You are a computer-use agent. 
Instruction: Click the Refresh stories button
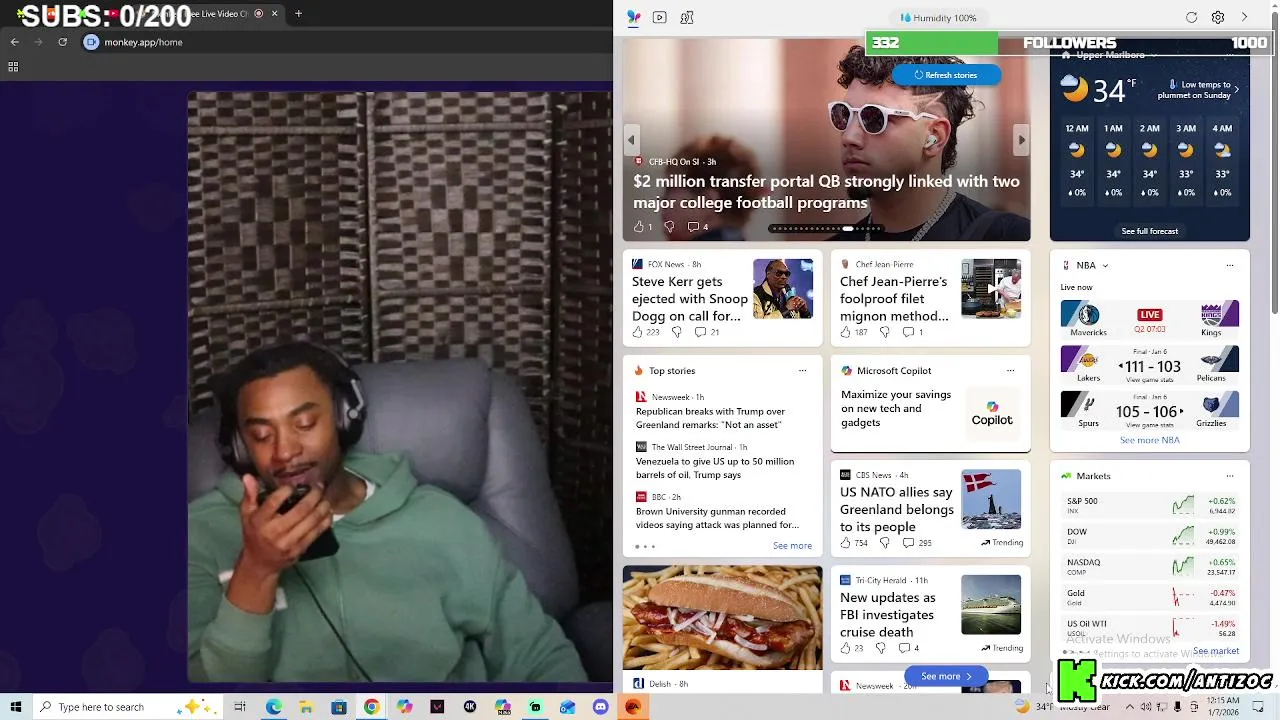(x=945, y=75)
